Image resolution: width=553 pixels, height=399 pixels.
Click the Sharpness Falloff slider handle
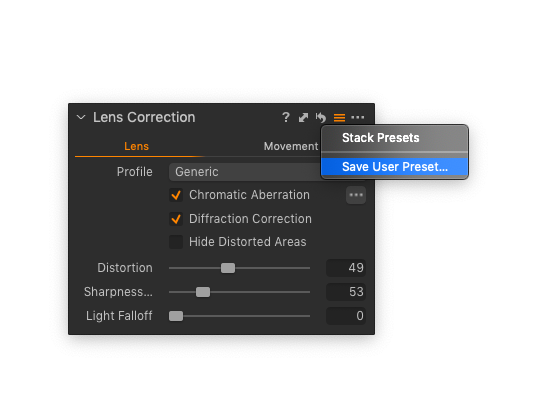tap(203, 292)
